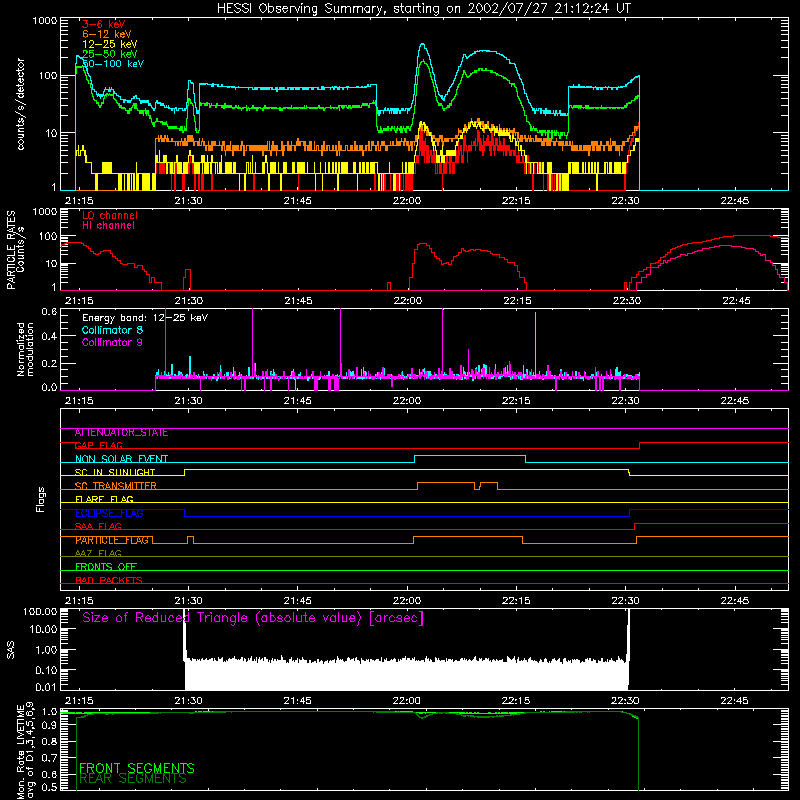This screenshot has height=800, width=800.
Task: Click the GAP_FLAG label
Action: (98, 445)
